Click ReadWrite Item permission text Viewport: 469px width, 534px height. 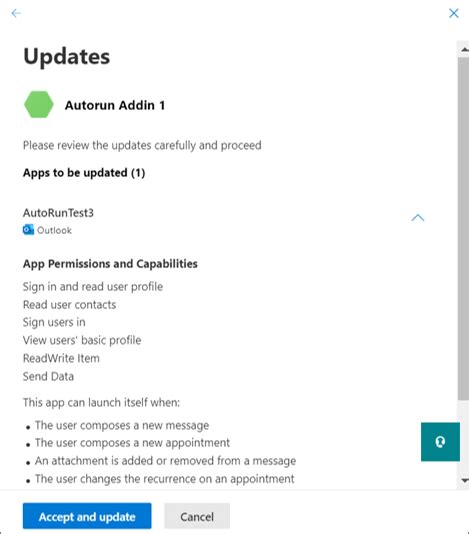61,358
